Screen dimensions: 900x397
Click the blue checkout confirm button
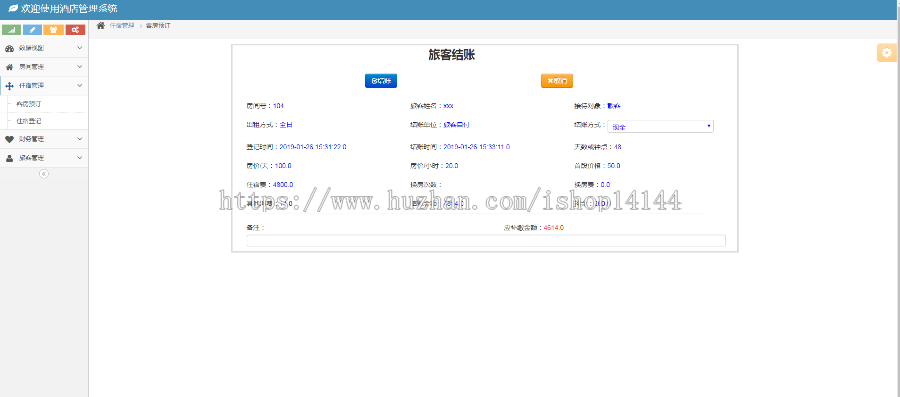click(381, 81)
